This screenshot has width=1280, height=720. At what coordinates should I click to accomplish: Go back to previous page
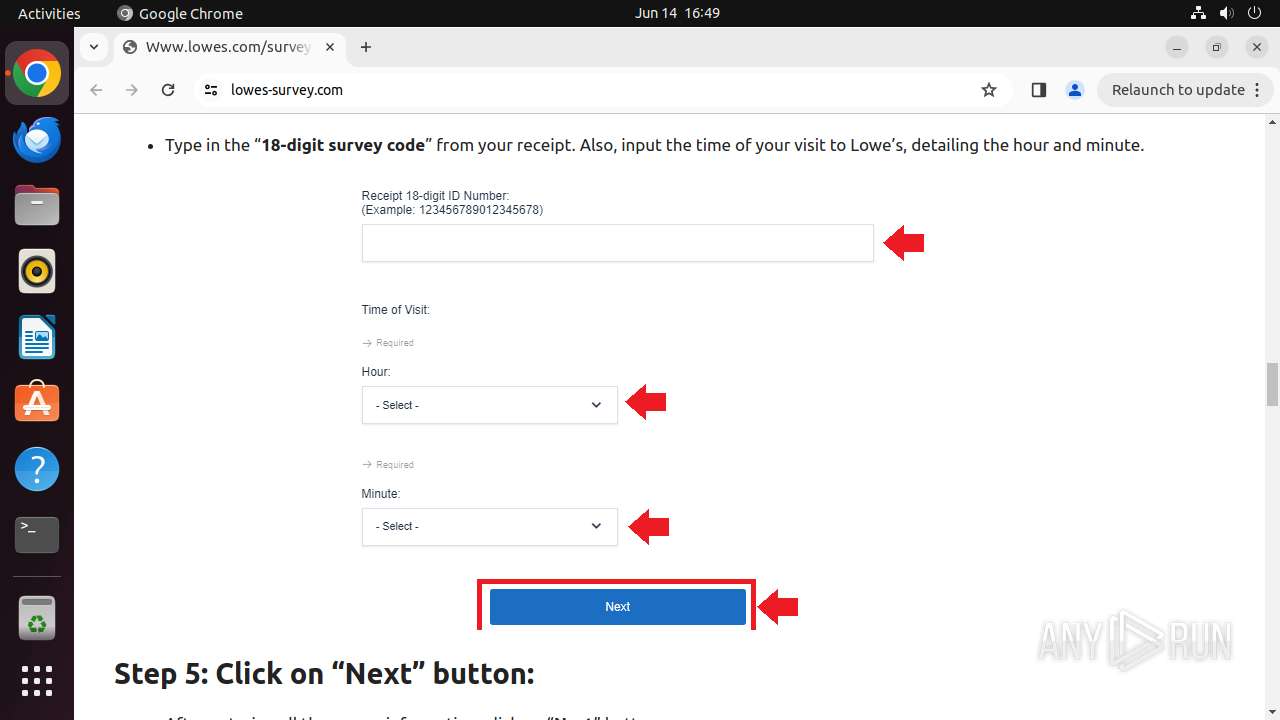(96, 90)
